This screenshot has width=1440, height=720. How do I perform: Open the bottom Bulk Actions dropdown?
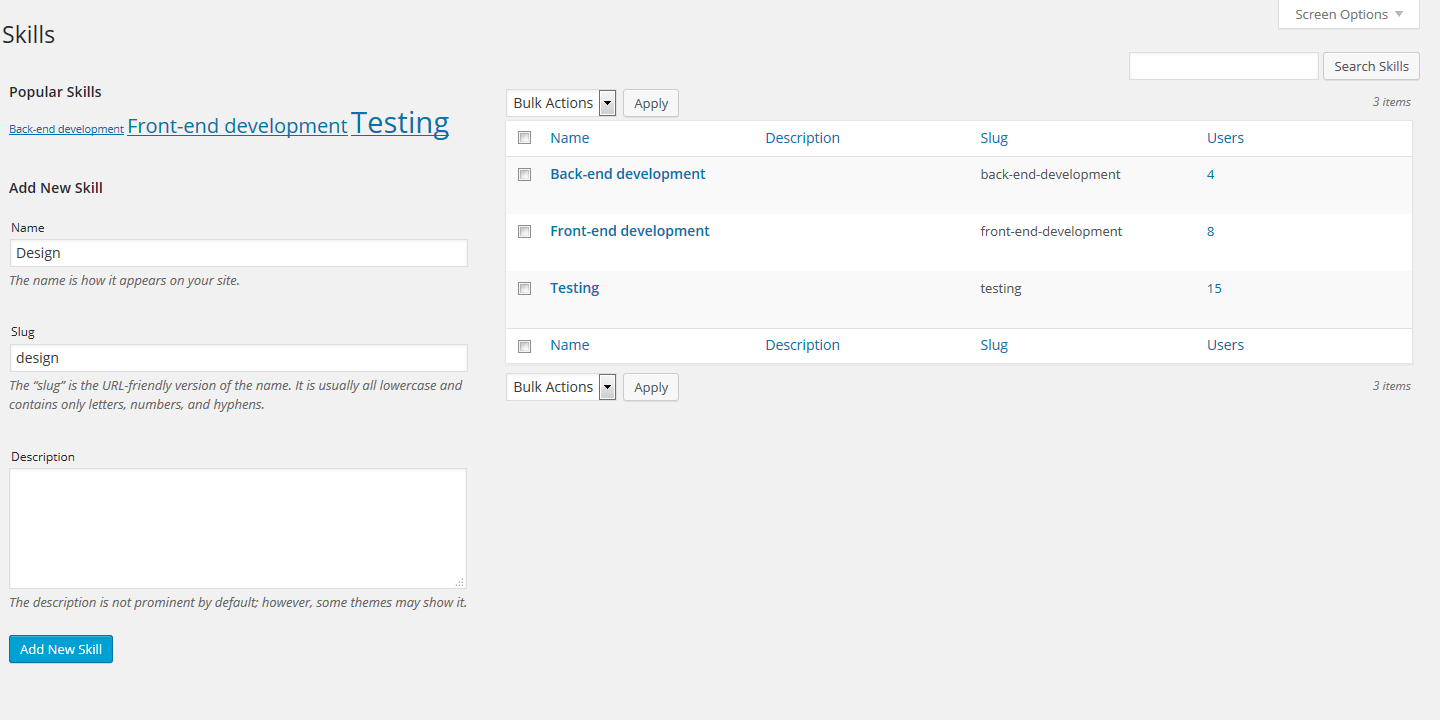point(560,387)
